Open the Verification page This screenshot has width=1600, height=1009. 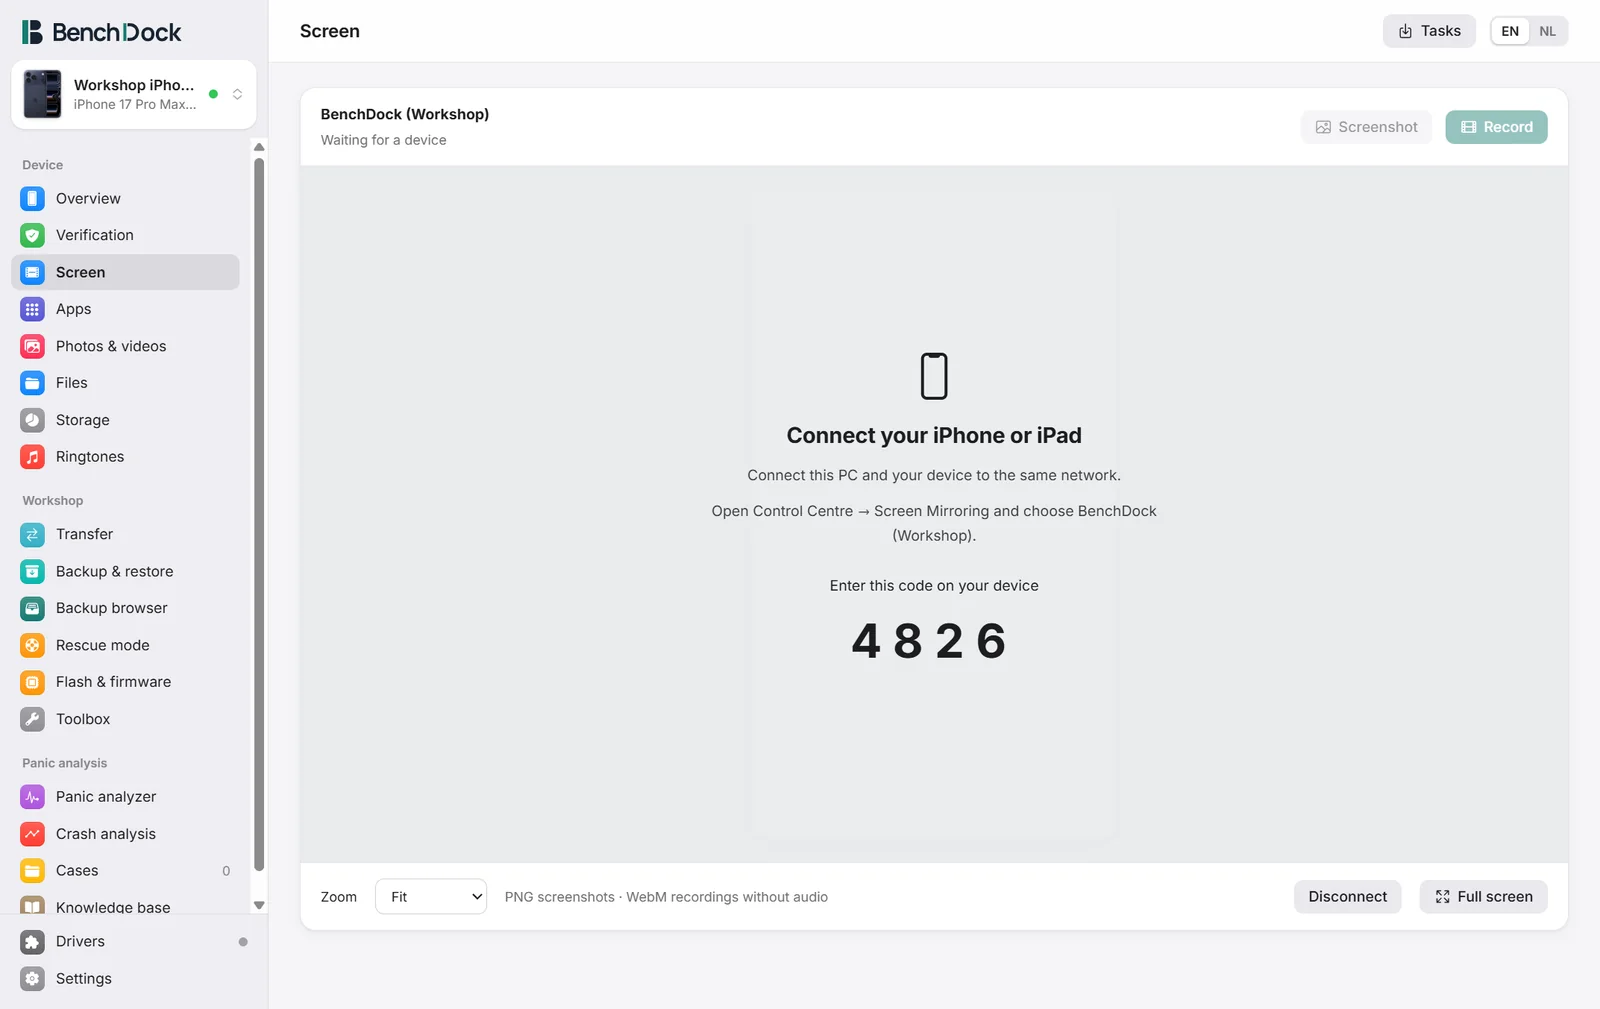125,236
